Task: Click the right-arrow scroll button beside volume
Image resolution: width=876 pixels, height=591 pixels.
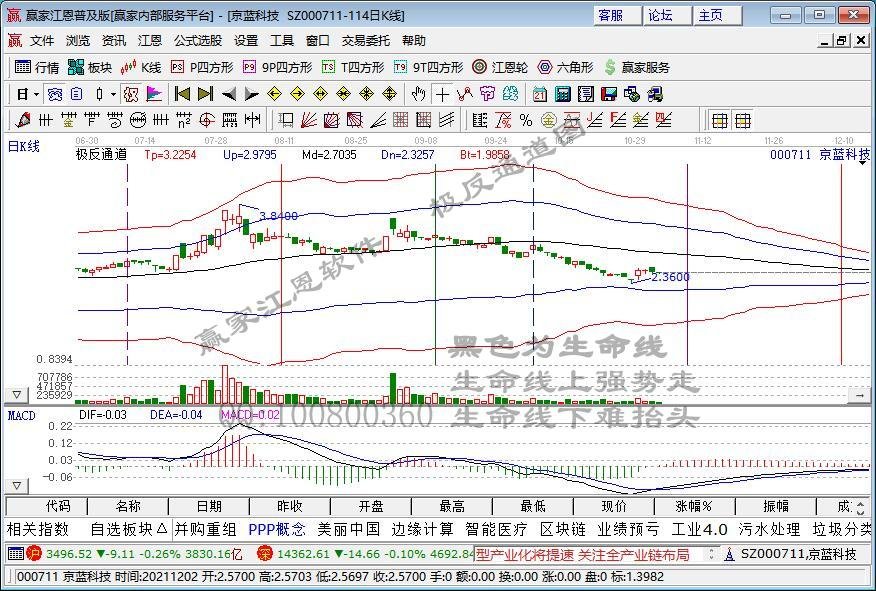Action: pos(859,395)
